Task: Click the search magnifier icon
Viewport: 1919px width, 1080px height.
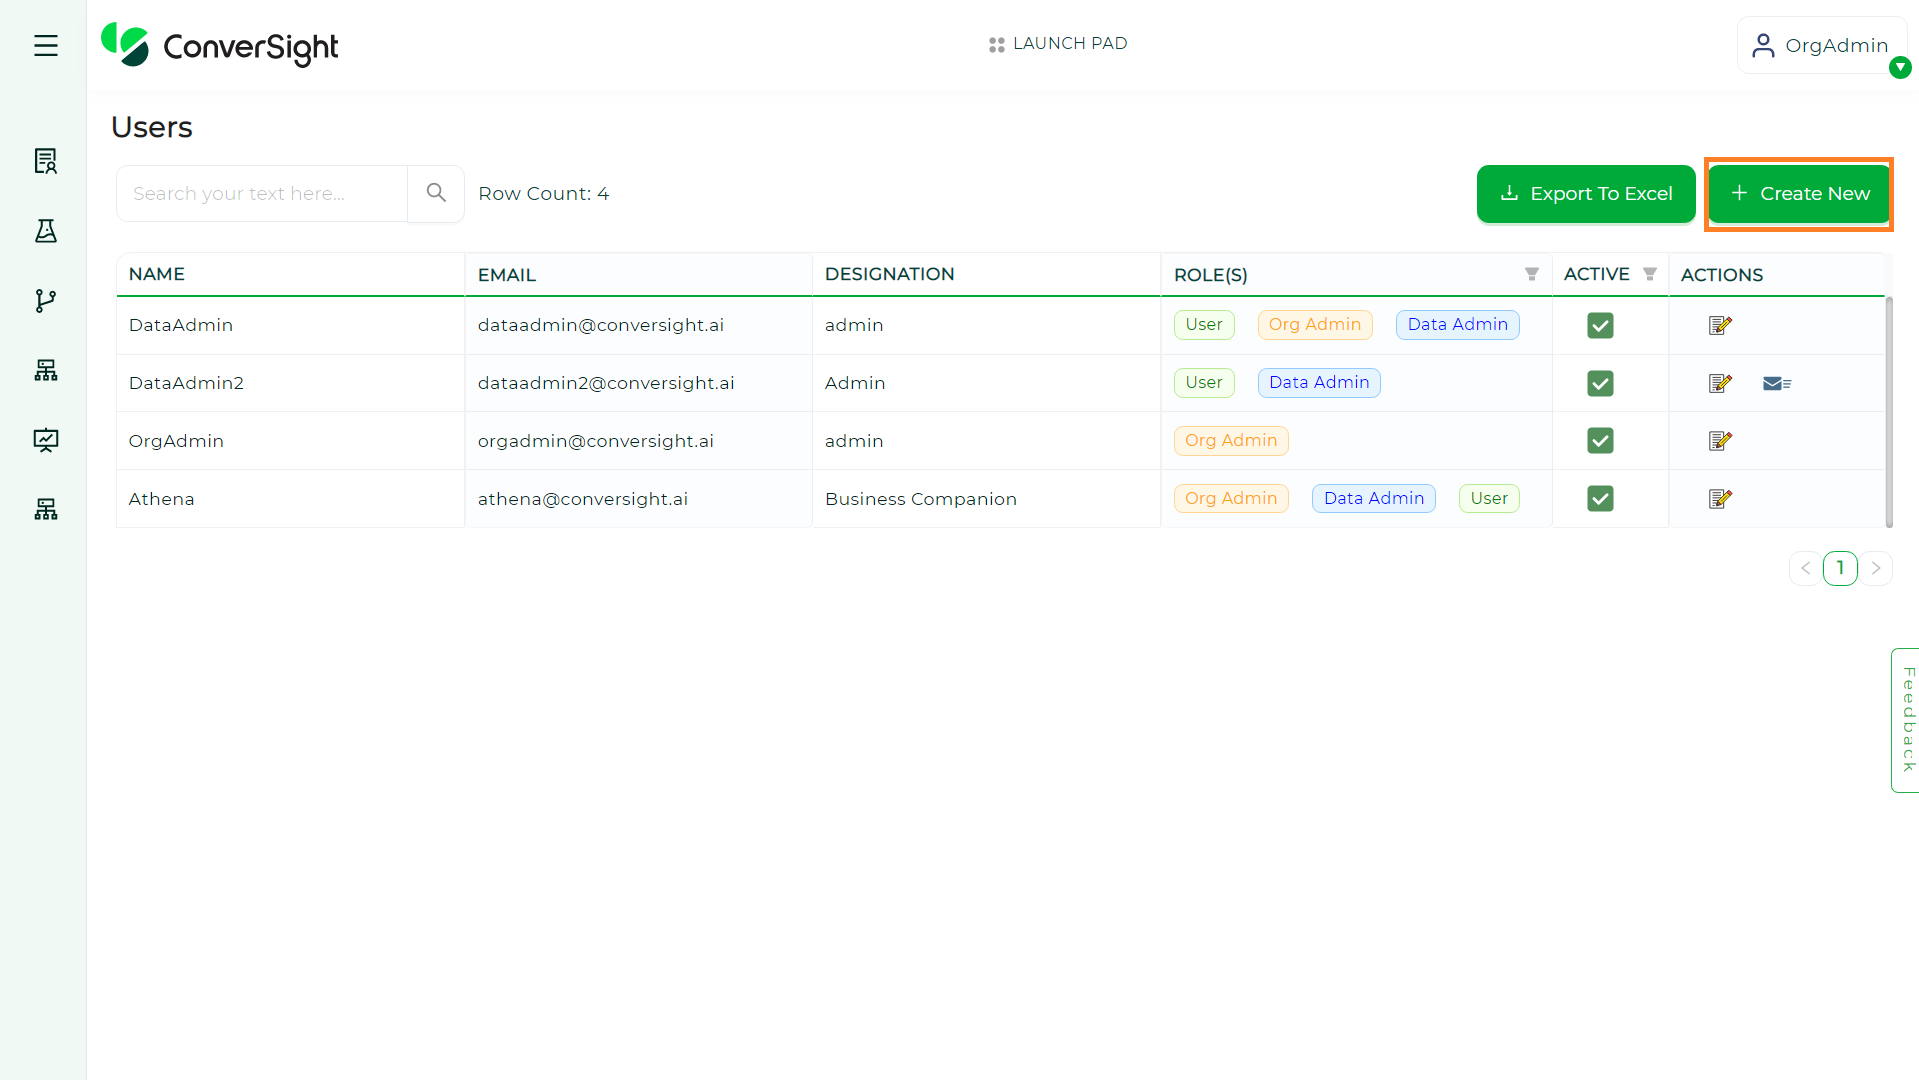Action: (x=435, y=192)
